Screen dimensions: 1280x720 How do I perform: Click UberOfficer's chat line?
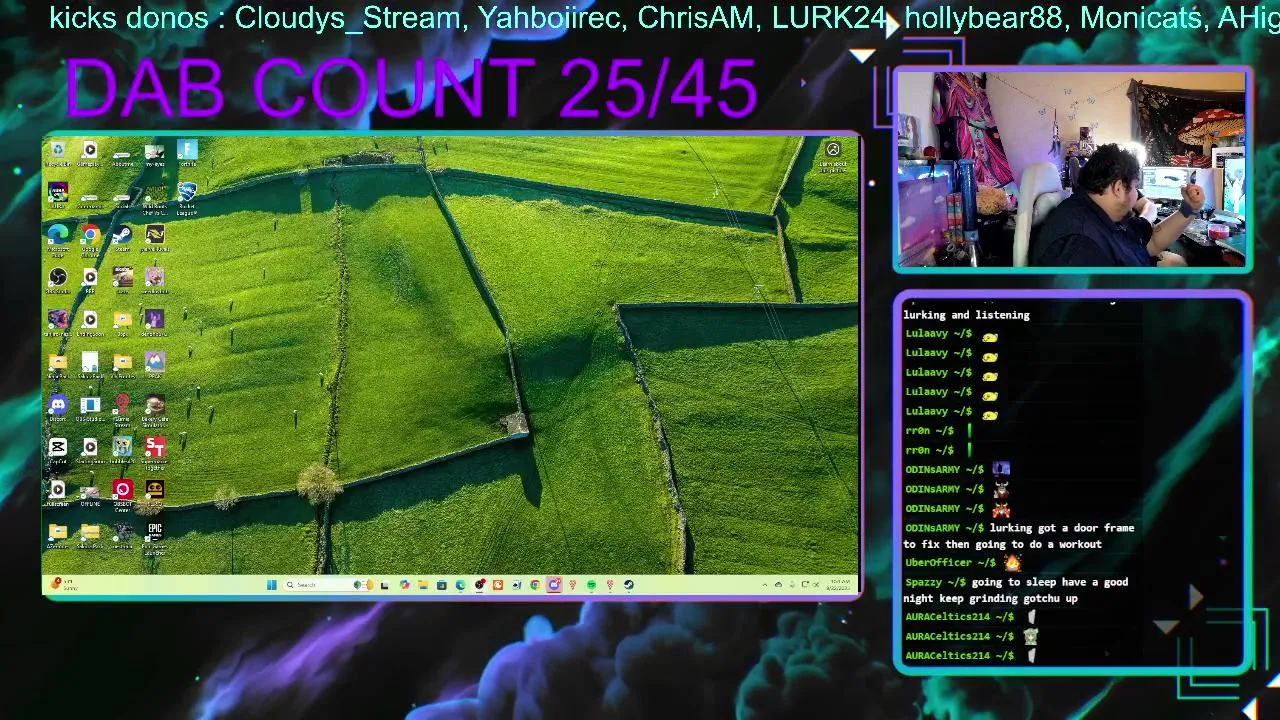[x=962, y=563]
